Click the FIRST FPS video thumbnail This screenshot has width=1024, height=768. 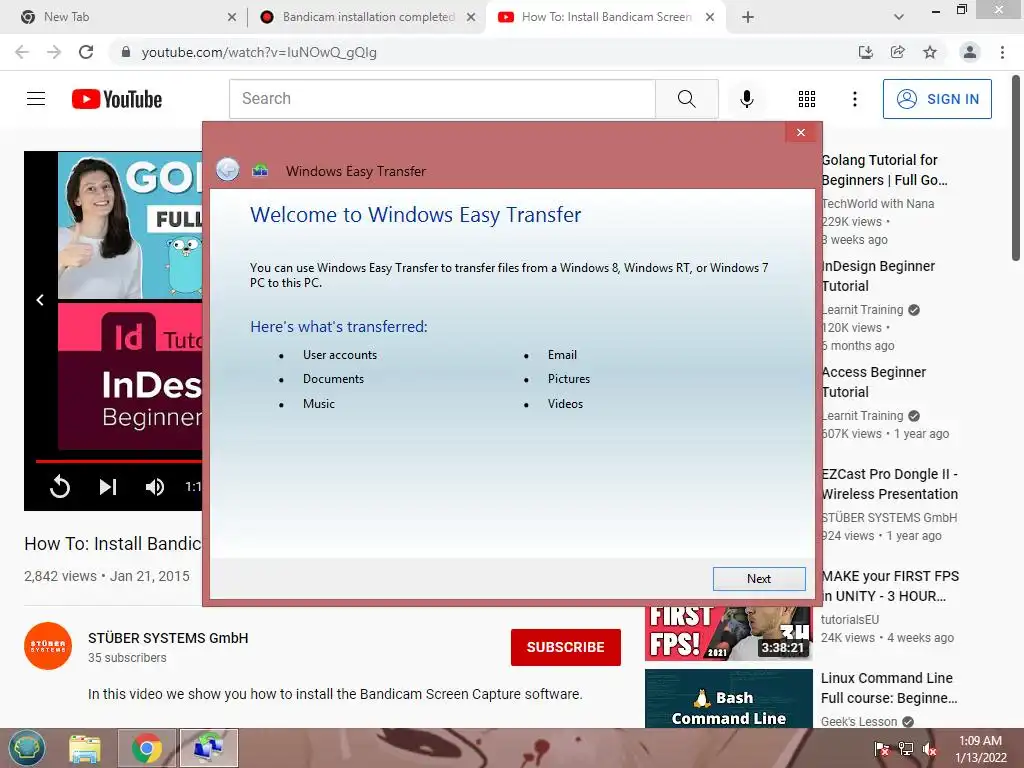pyautogui.click(x=729, y=633)
